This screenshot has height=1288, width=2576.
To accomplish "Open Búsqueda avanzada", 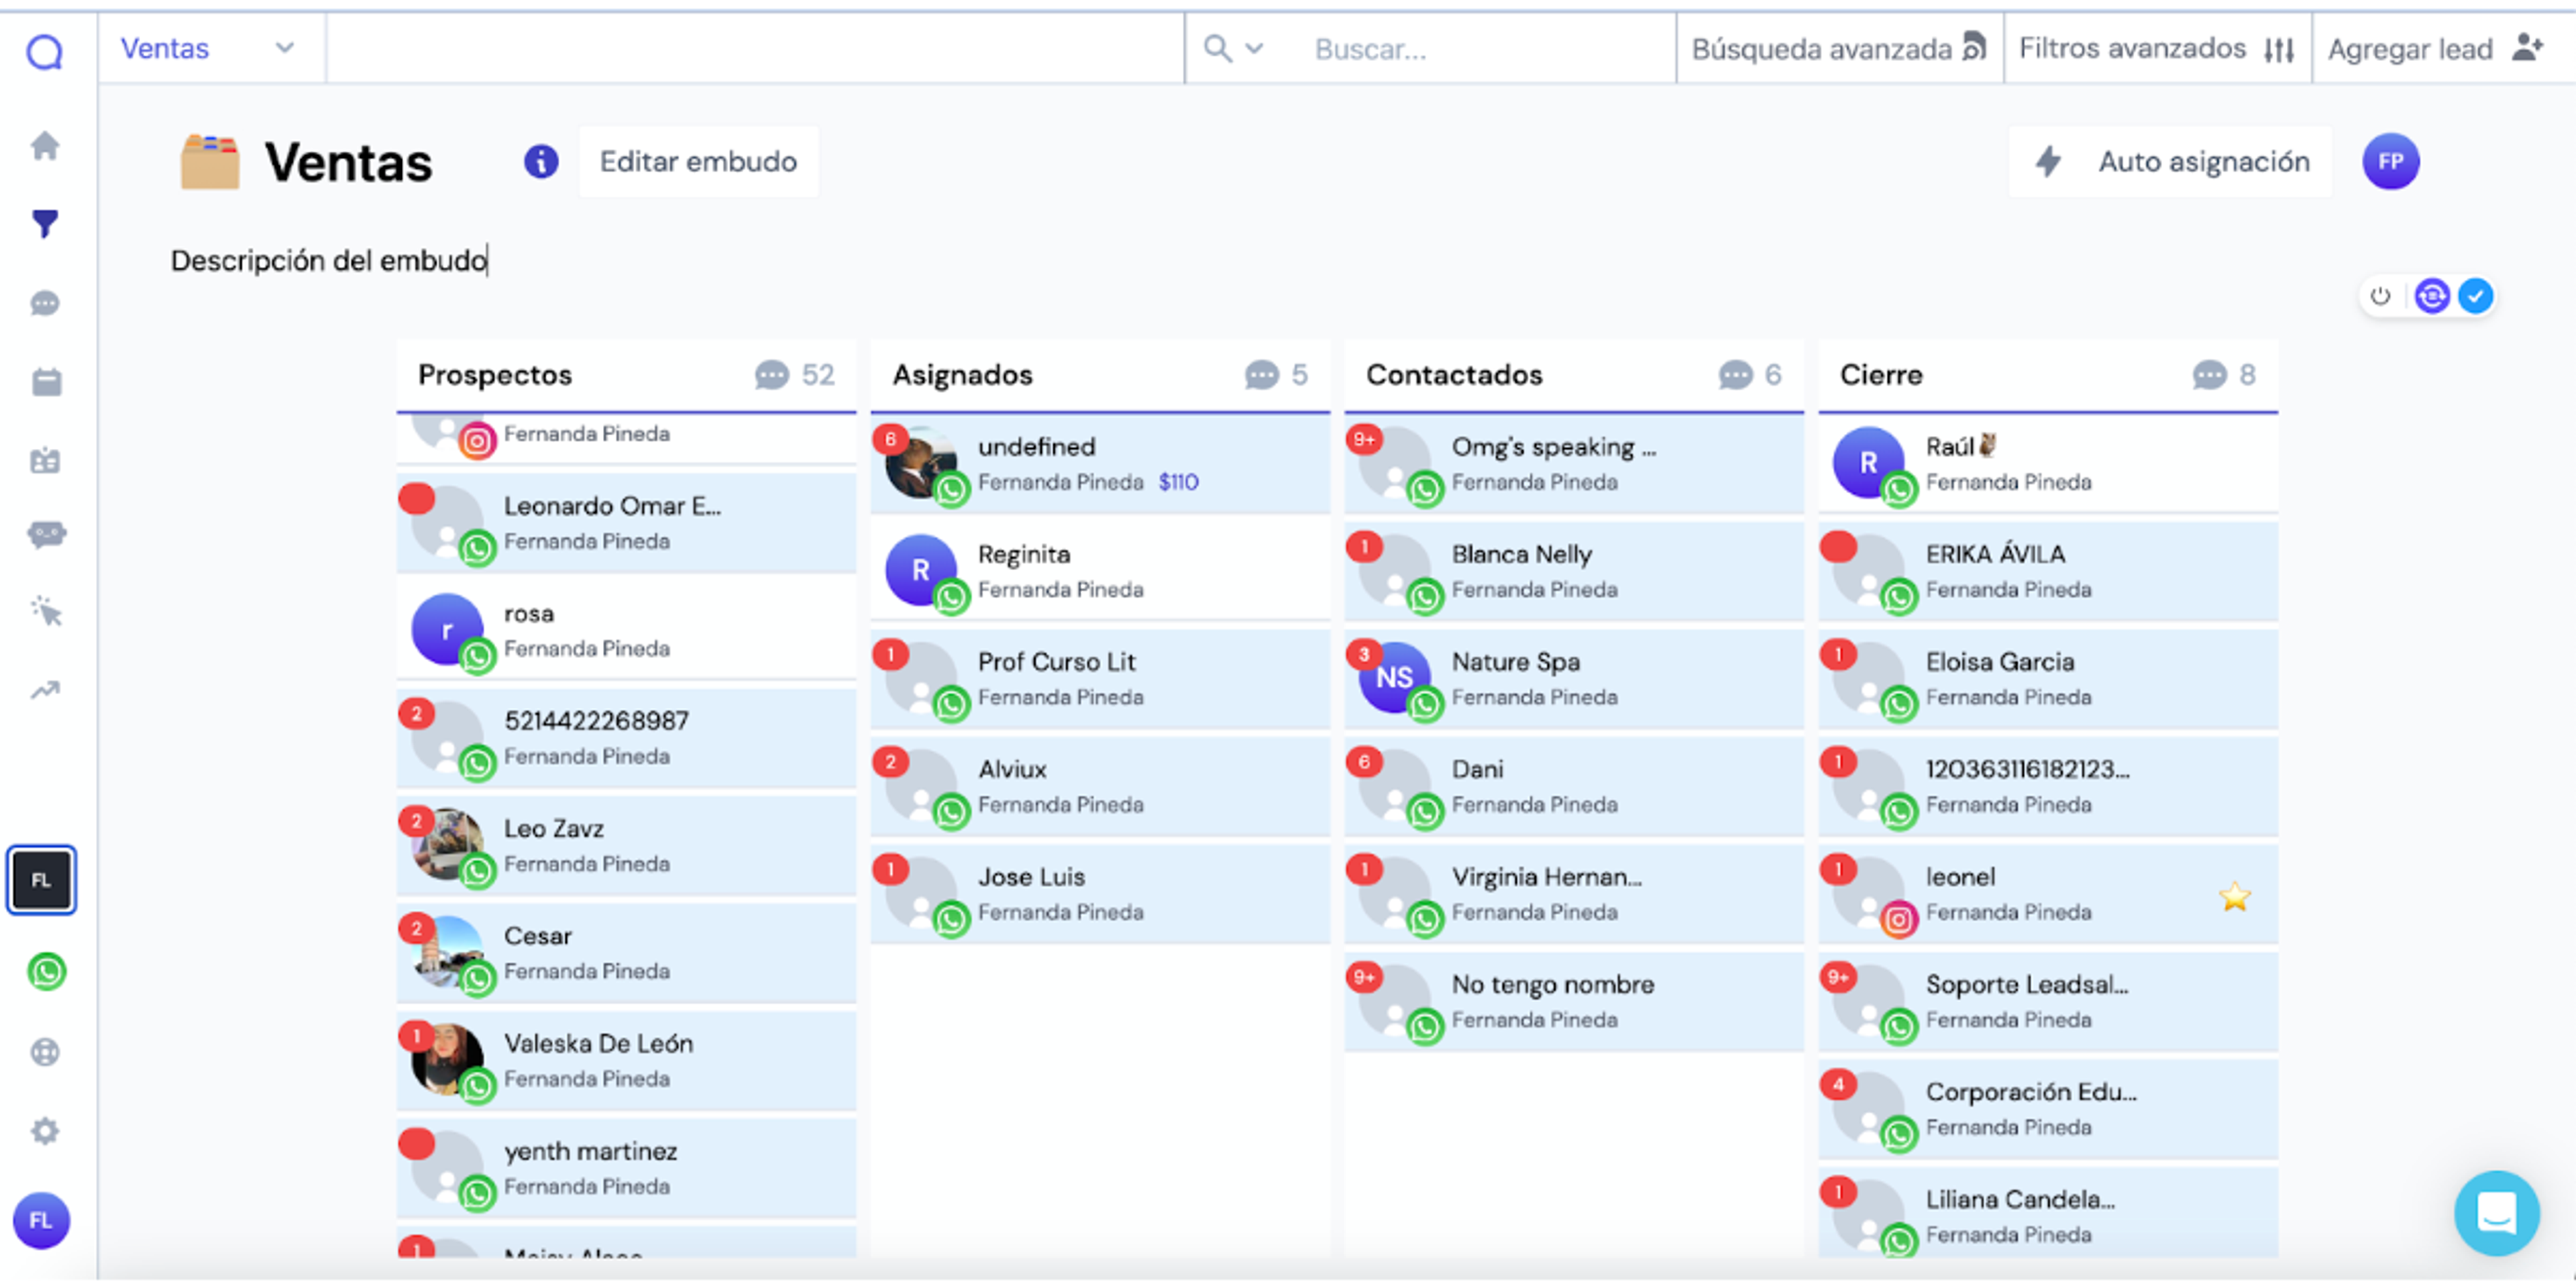I will click(x=1839, y=48).
